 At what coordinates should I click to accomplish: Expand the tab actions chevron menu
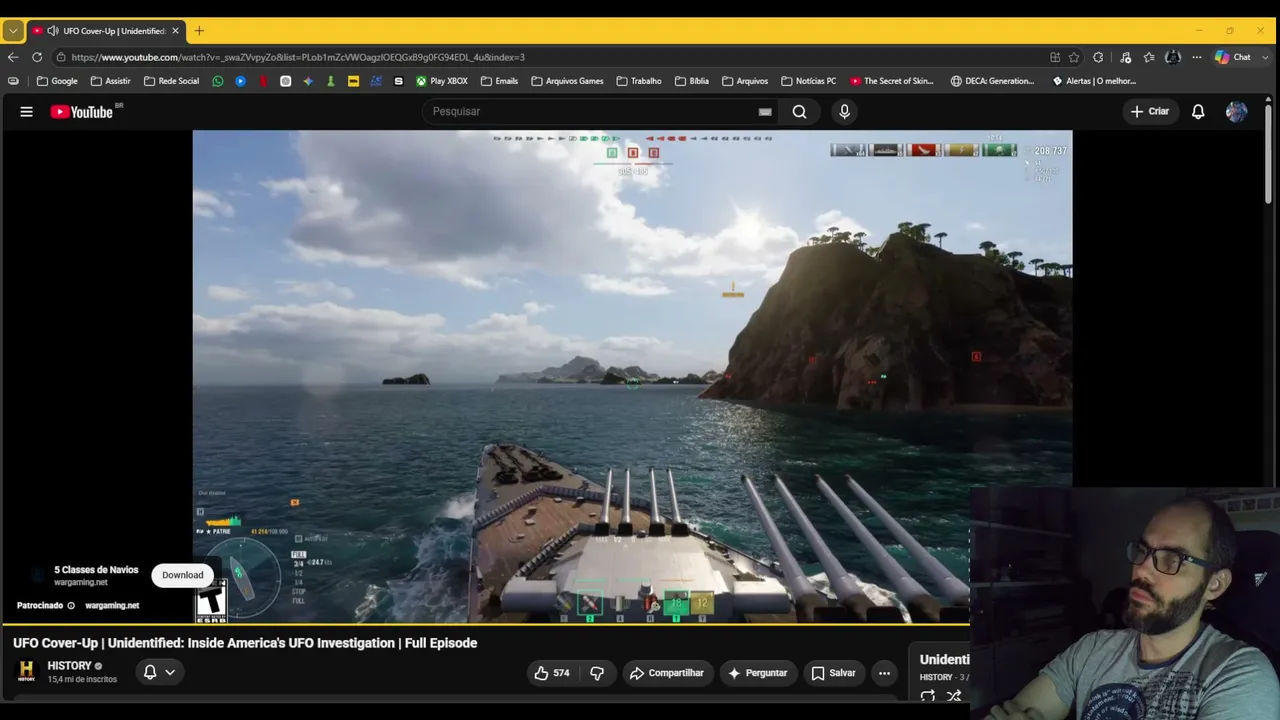click(13, 31)
